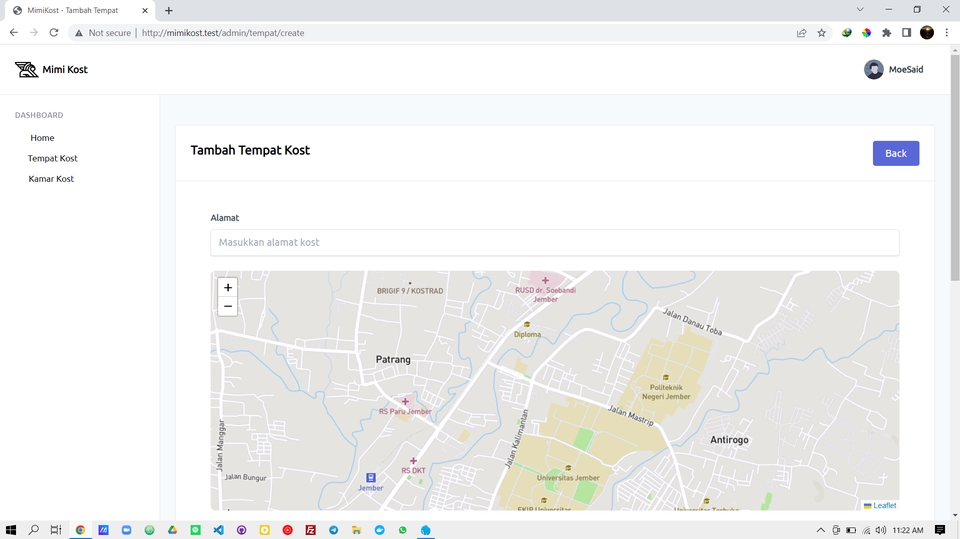The height and width of the screenshot is (539, 960).
Task: Open the Leaflet attribution link
Action: point(884,505)
